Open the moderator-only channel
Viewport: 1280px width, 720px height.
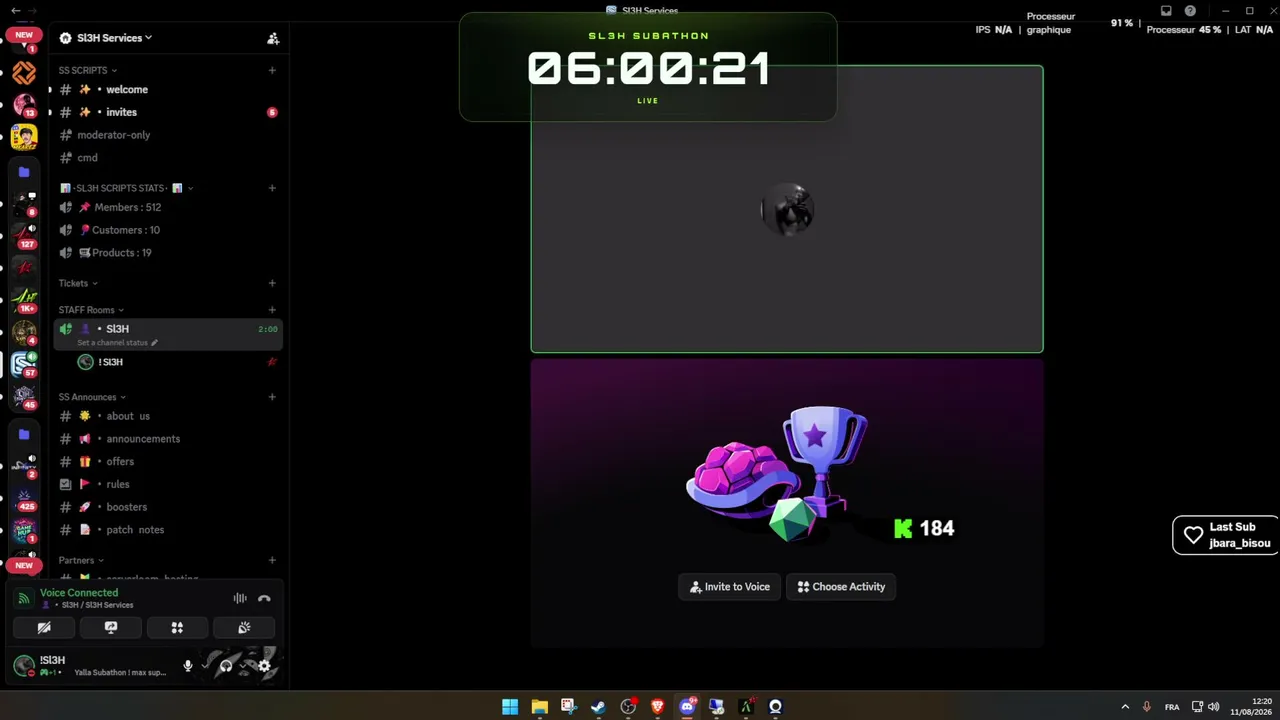[x=168, y=135]
